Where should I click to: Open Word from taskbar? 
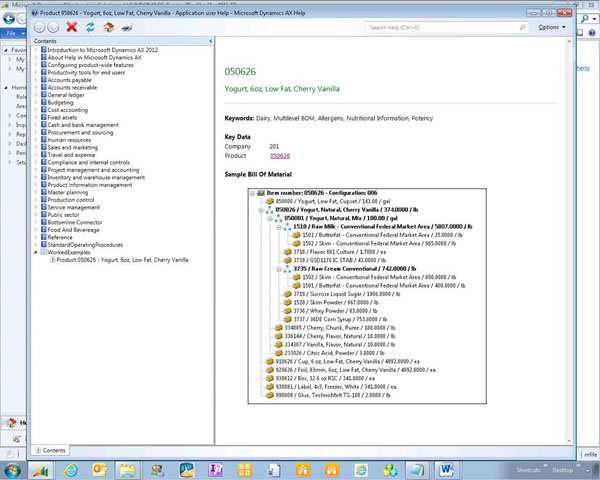click(447, 470)
